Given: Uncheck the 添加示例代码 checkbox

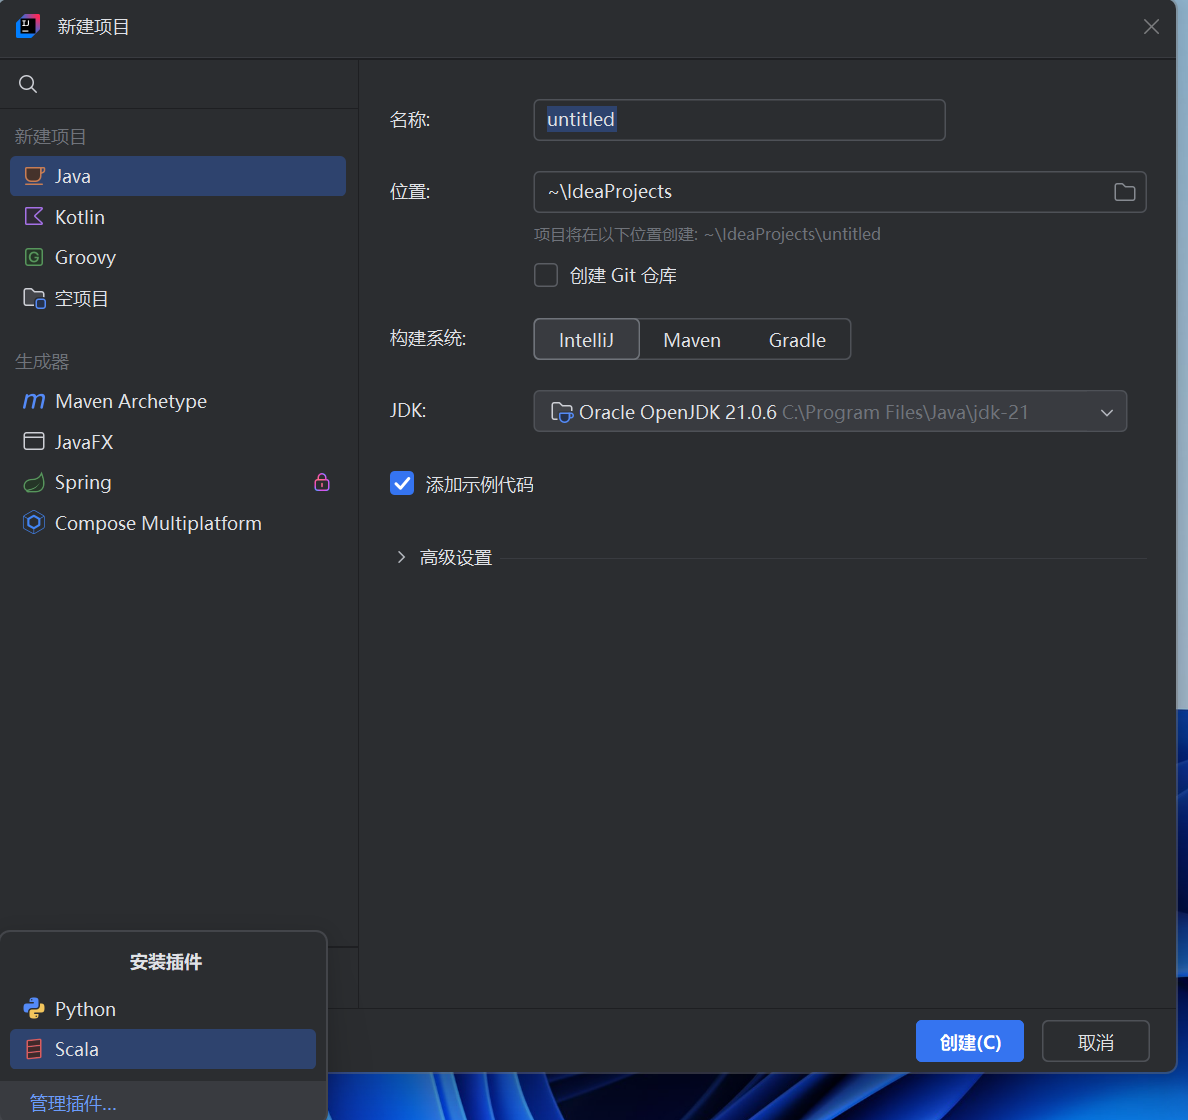Looking at the screenshot, I should (402, 483).
